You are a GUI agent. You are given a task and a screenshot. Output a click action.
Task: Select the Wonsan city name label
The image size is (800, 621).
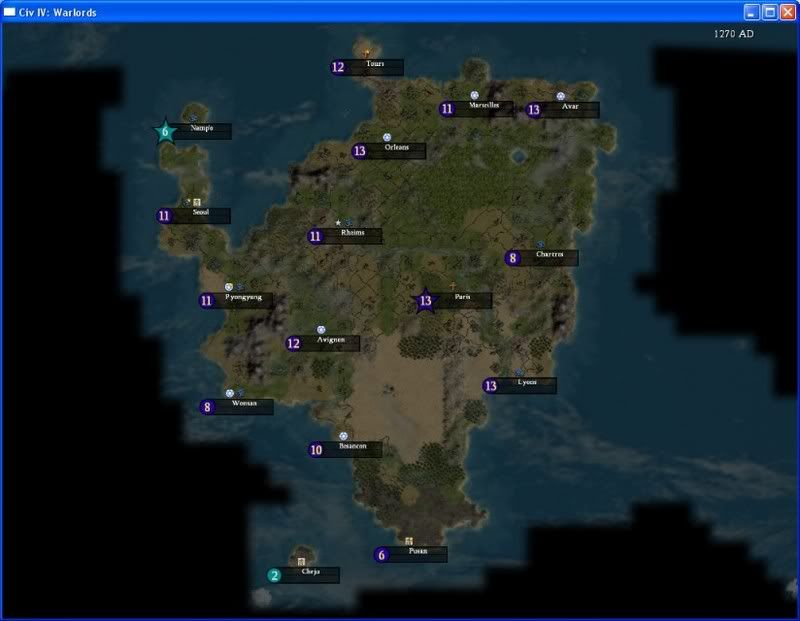244,403
